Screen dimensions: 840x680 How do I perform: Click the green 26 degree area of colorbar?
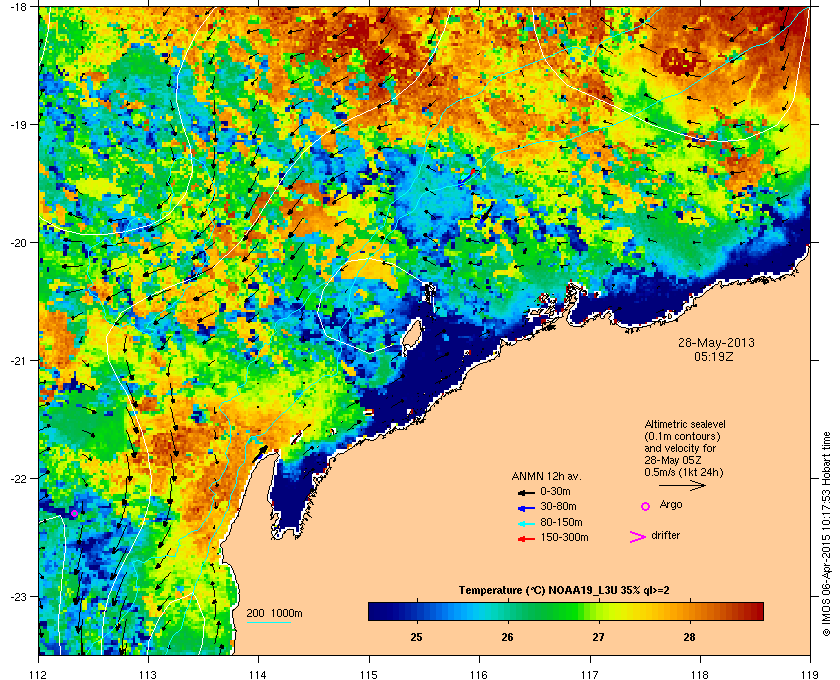tap(507, 611)
